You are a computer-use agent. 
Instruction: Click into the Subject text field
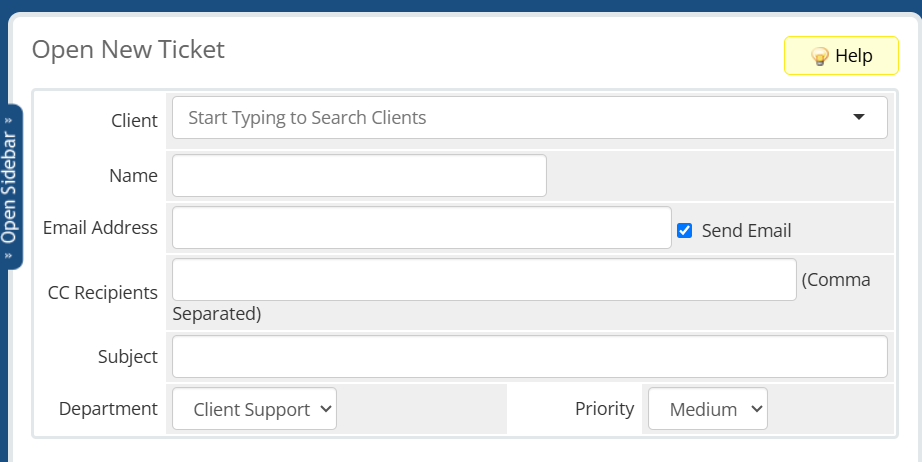pos(530,356)
